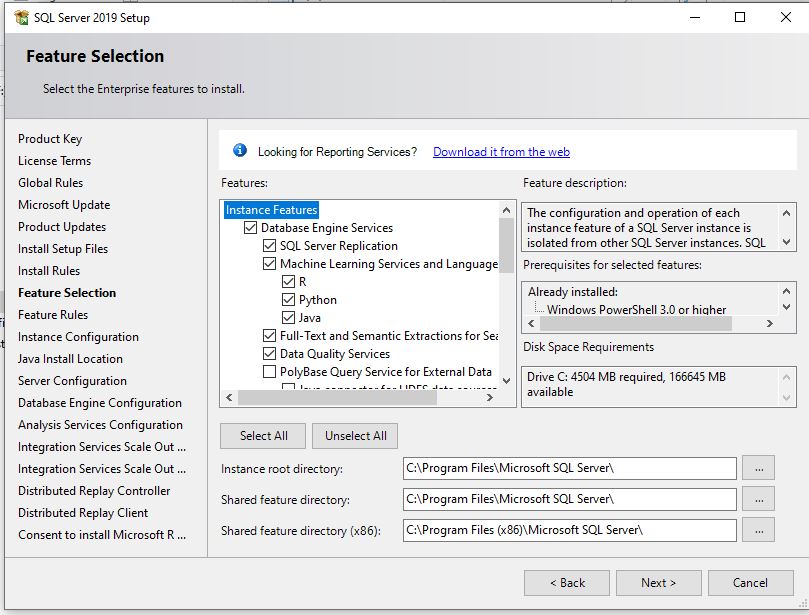Click the Next button
The height and width of the screenshot is (615, 809).
[658, 582]
